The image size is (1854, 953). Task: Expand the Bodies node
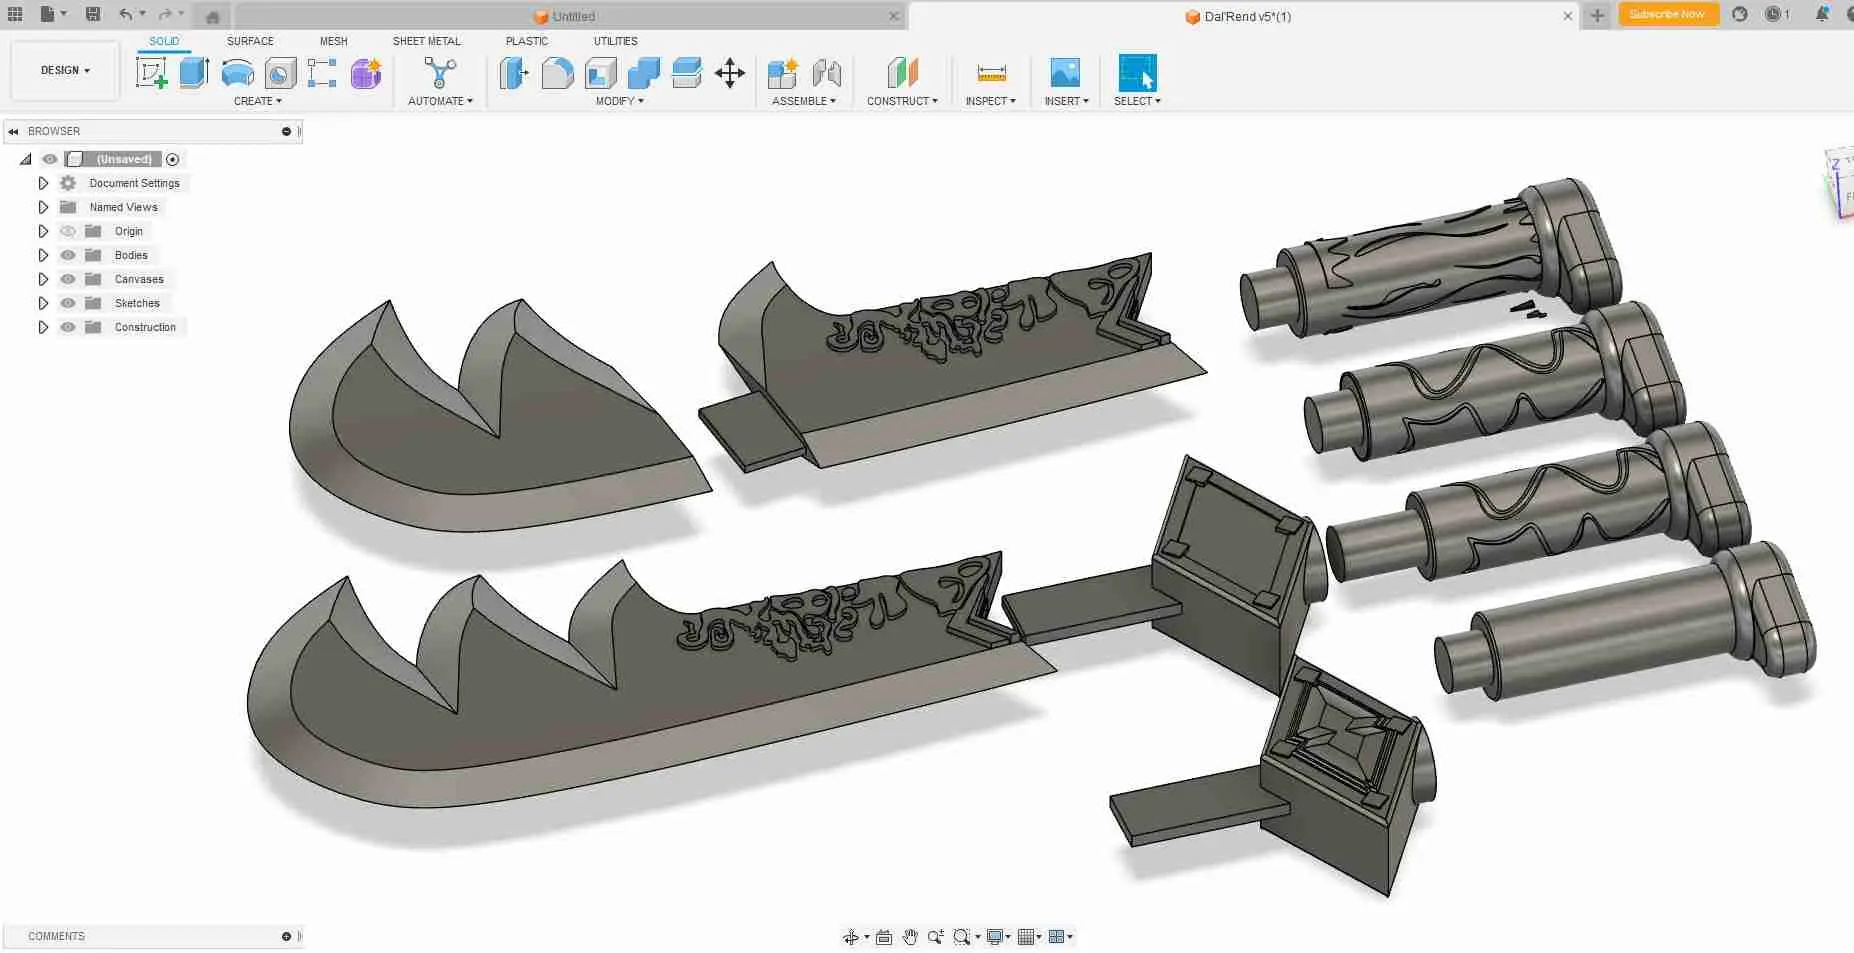pyautogui.click(x=43, y=255)
